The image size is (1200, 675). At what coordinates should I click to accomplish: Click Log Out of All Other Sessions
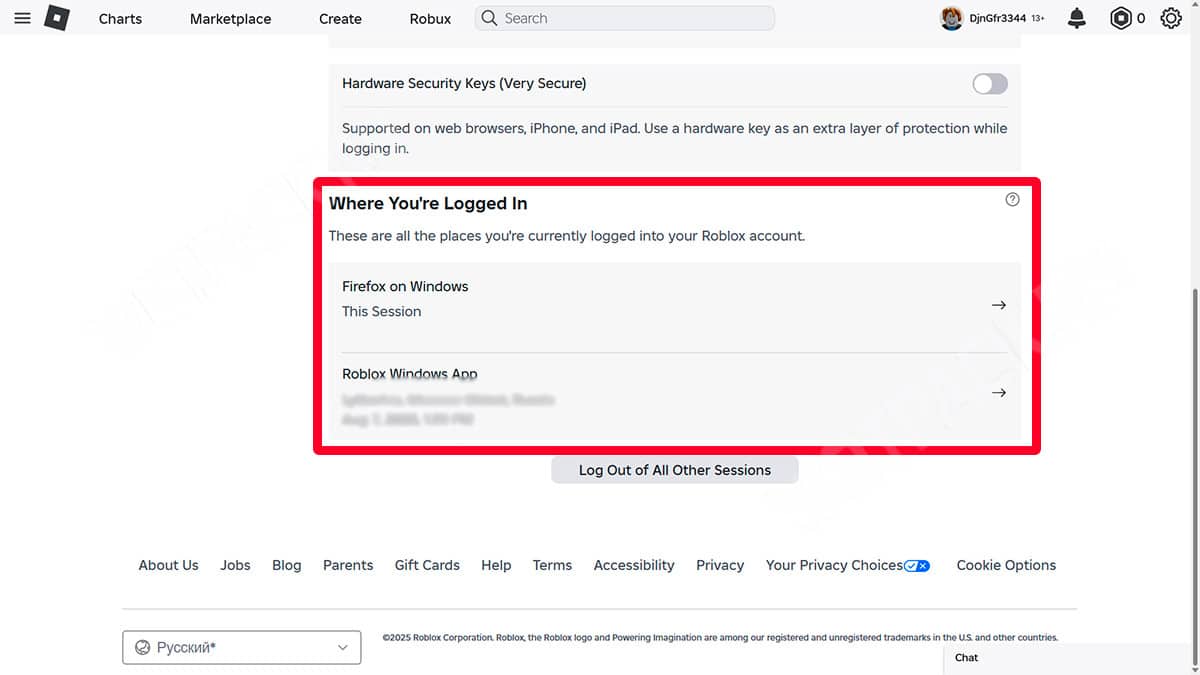coord(675,470)
